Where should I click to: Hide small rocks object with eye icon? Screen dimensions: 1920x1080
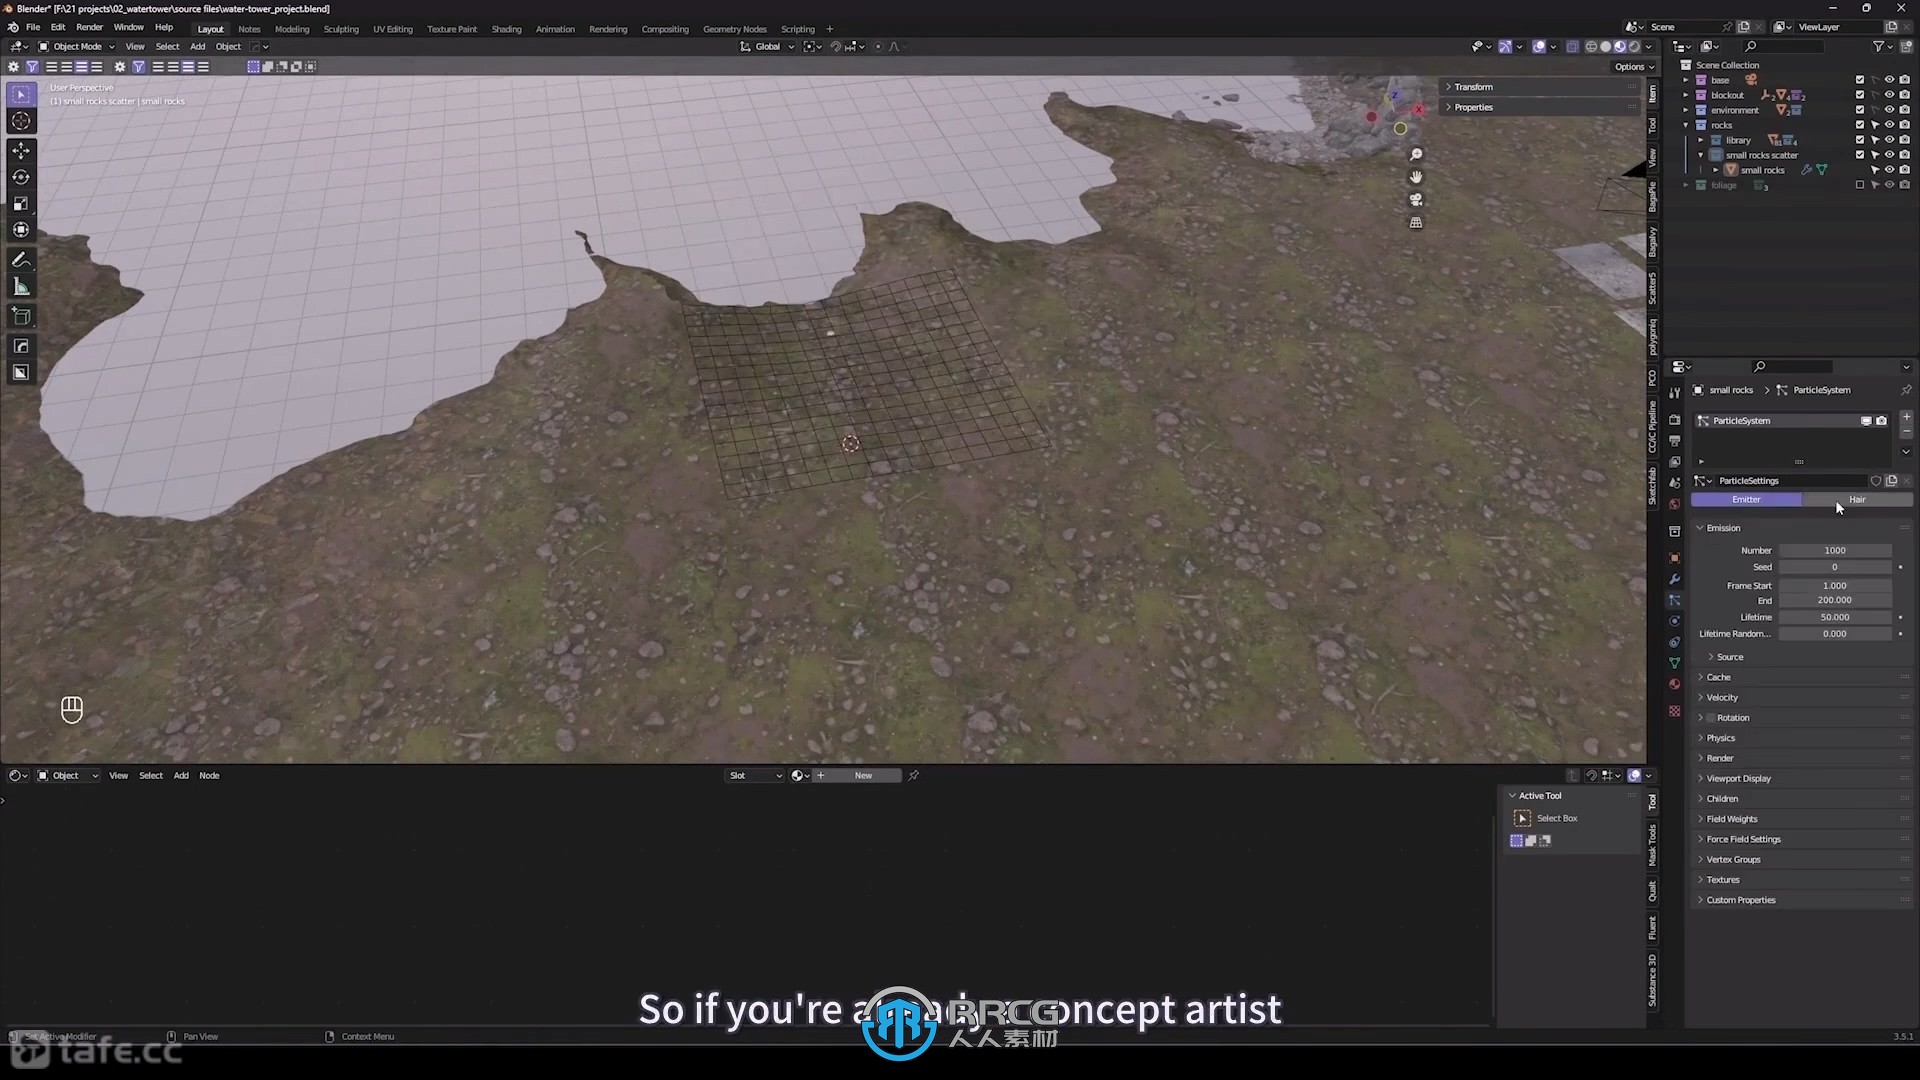point(1890,170)
